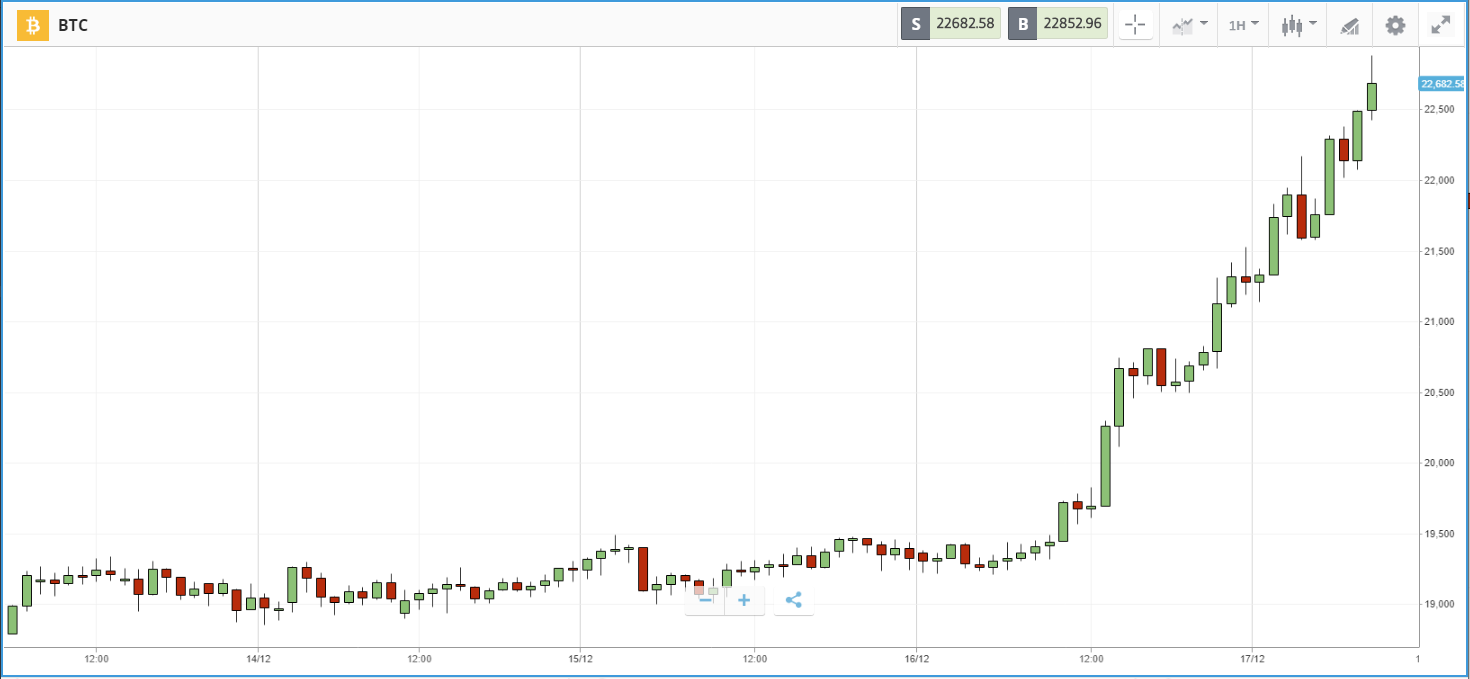Select the drawing tools pencil icon
Screen dimensions: 1470x679
[x=1350, y=26]
